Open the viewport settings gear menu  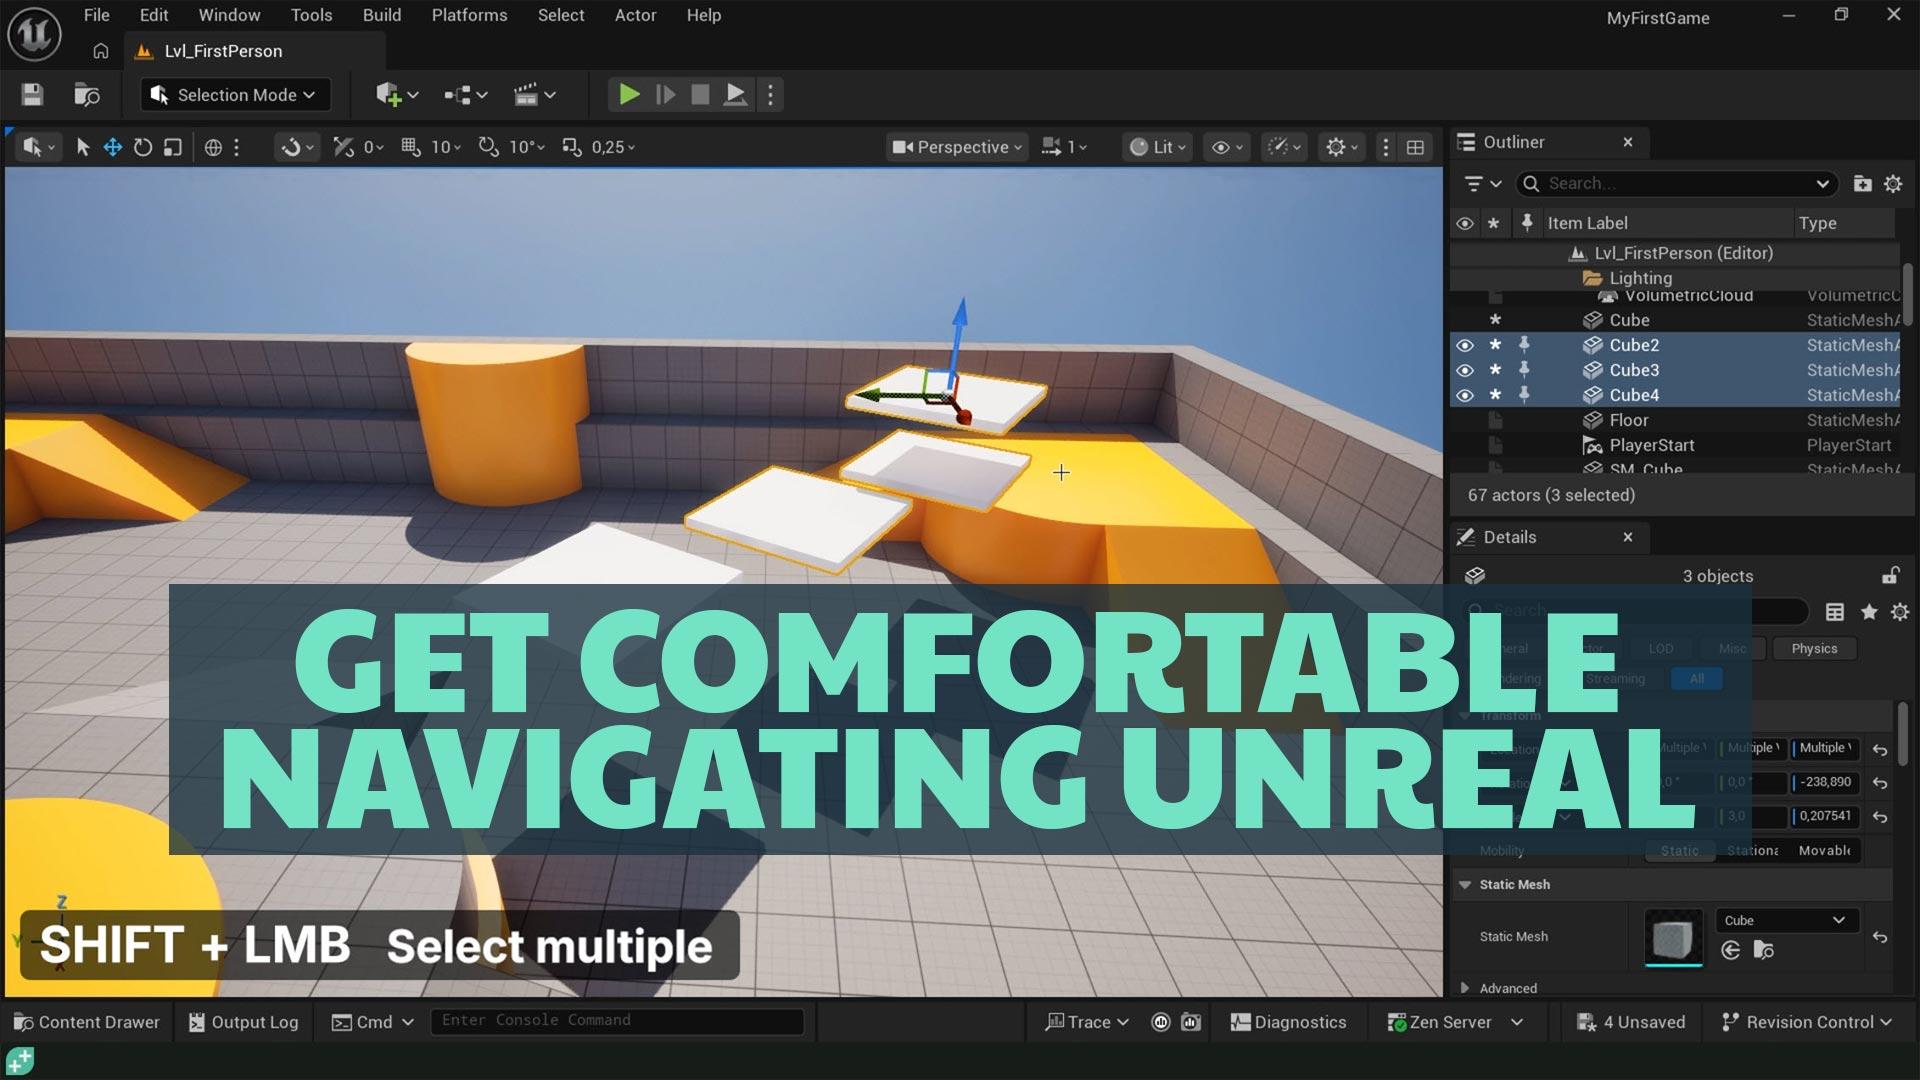(x=1342, y=147)
